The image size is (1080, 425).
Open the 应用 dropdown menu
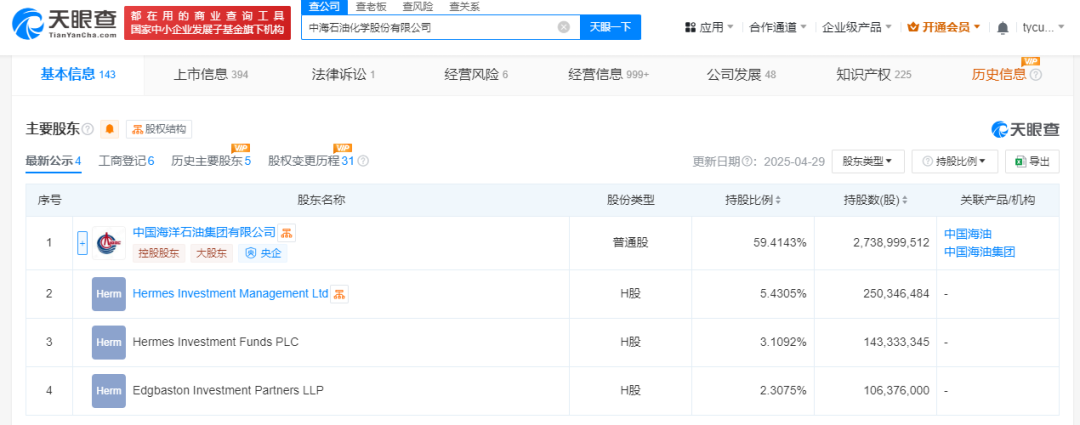(x=709, y=28)
